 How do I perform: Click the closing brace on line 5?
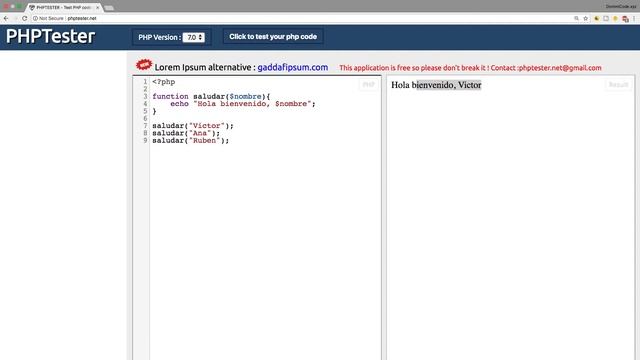coord(154,111)
